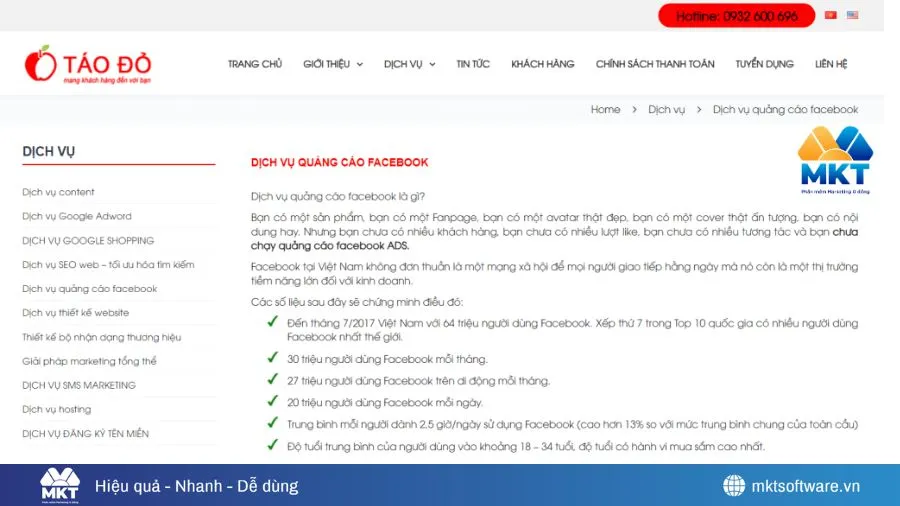The image size is (900, 506).
Task: Click bold text 'chạy quảng cáo facebook ADS'
Action: 329,246
